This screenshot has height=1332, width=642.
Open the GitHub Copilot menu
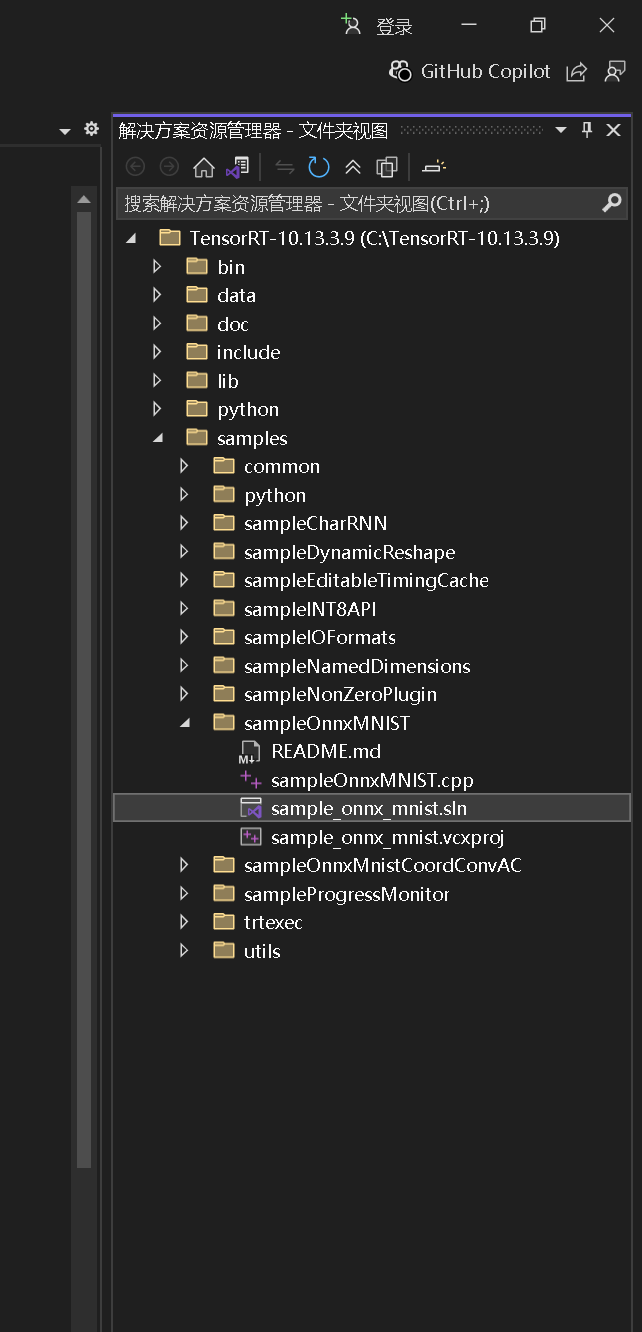470,71
